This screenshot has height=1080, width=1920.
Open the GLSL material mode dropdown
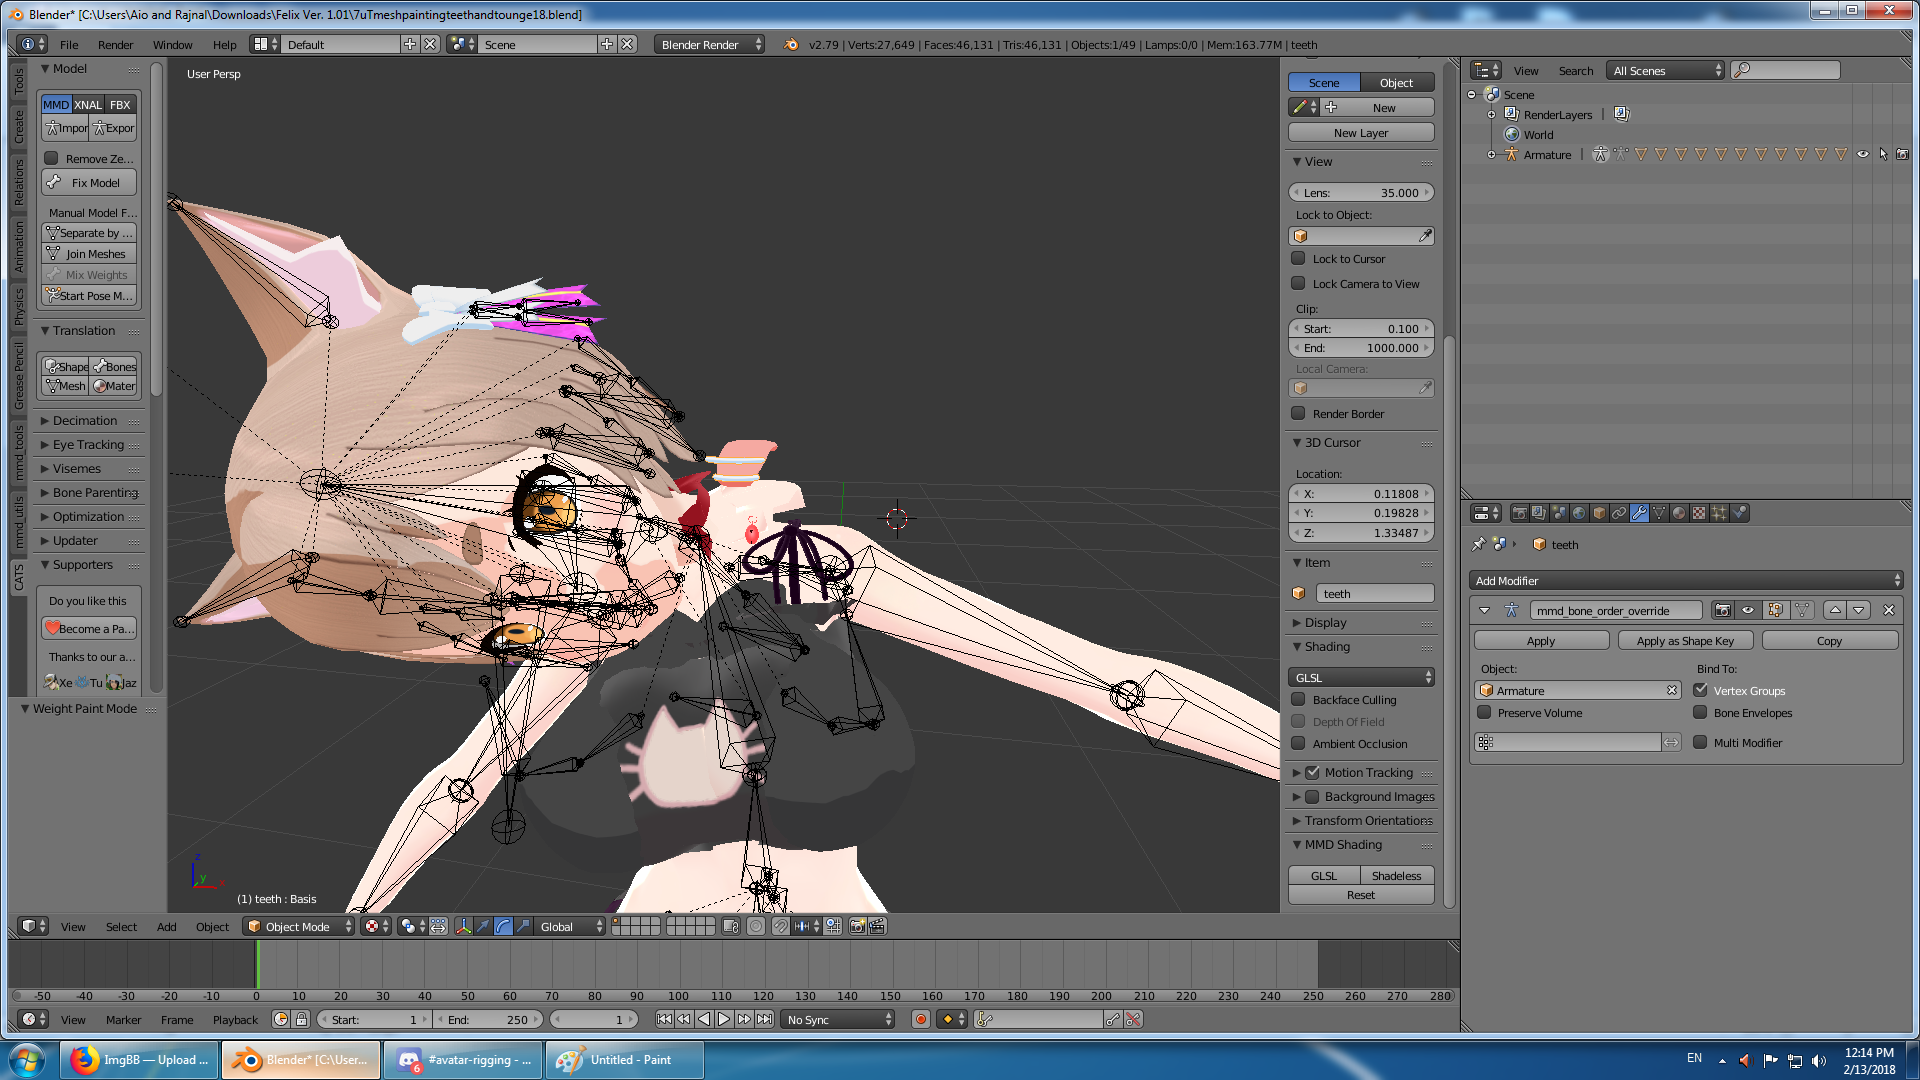[x=1361, y=677]
